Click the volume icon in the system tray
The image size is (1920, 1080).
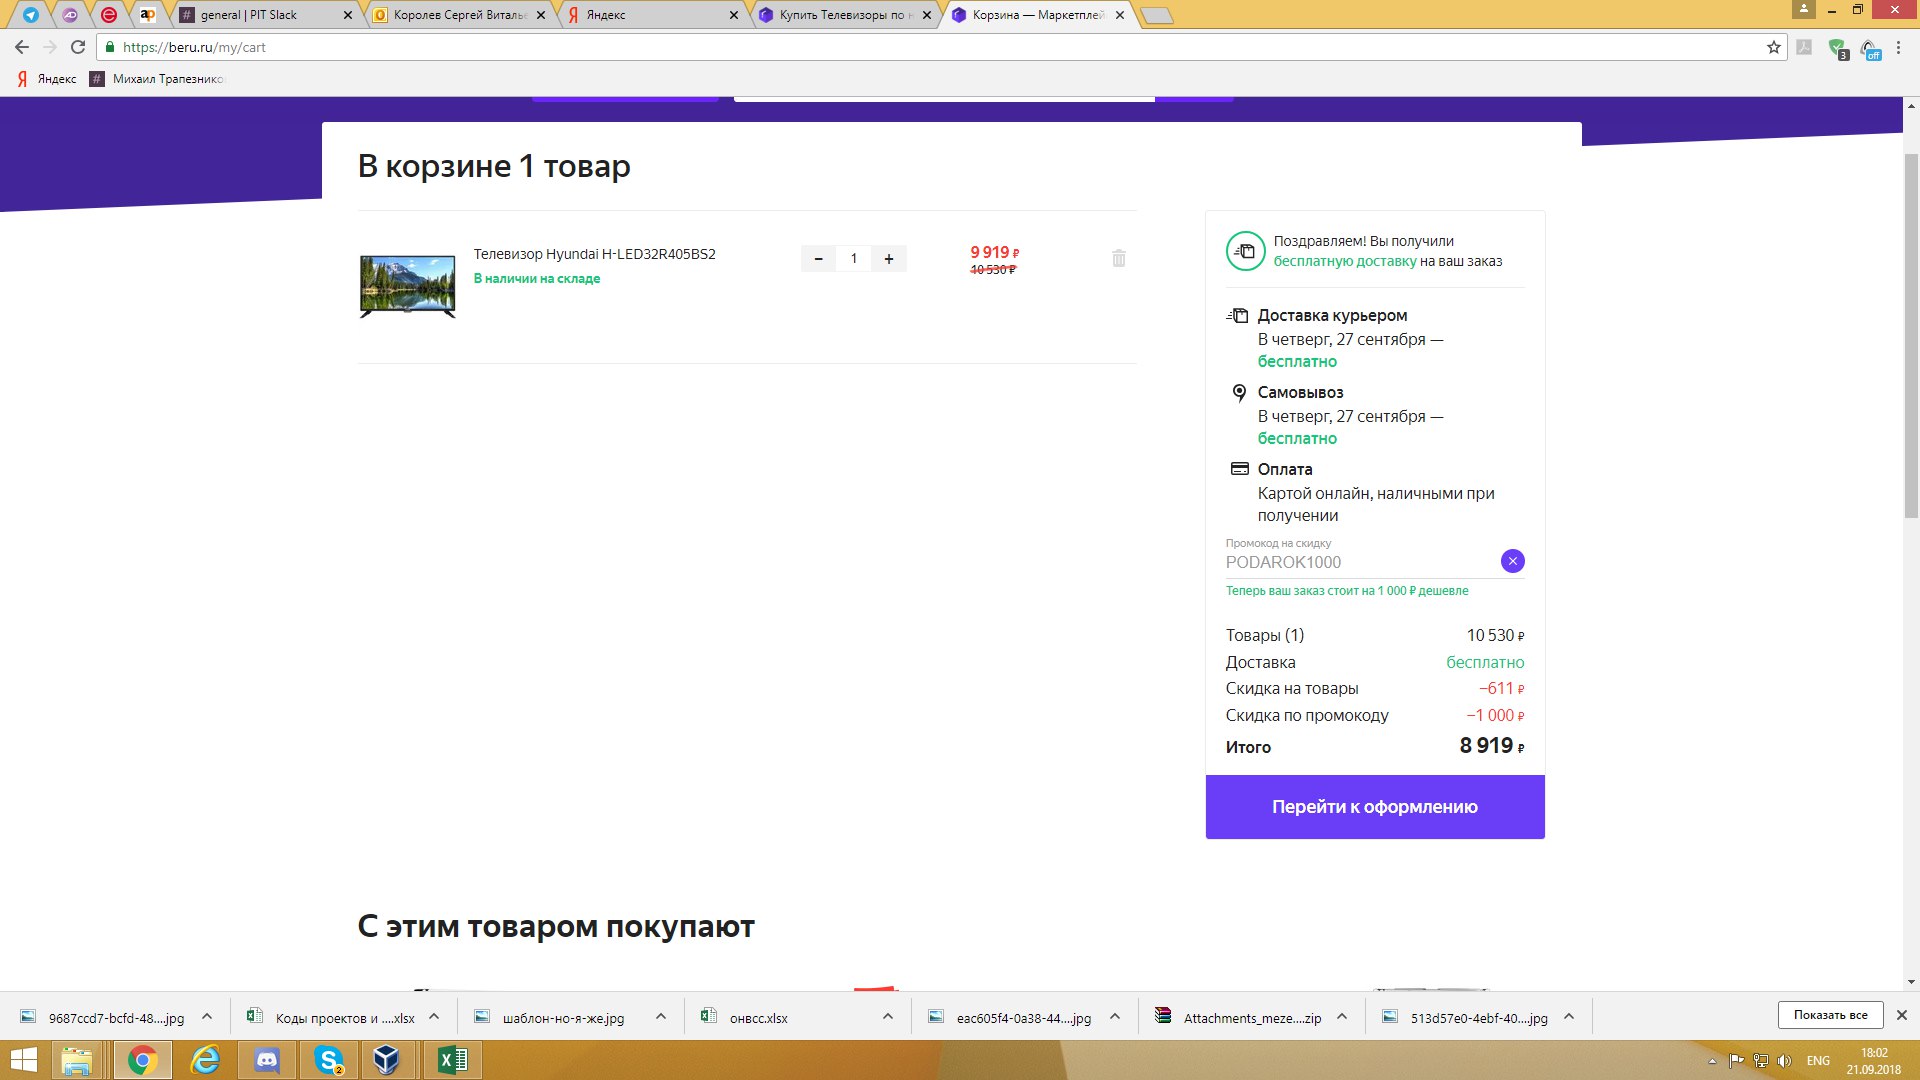click(x=1784, y=1061)
